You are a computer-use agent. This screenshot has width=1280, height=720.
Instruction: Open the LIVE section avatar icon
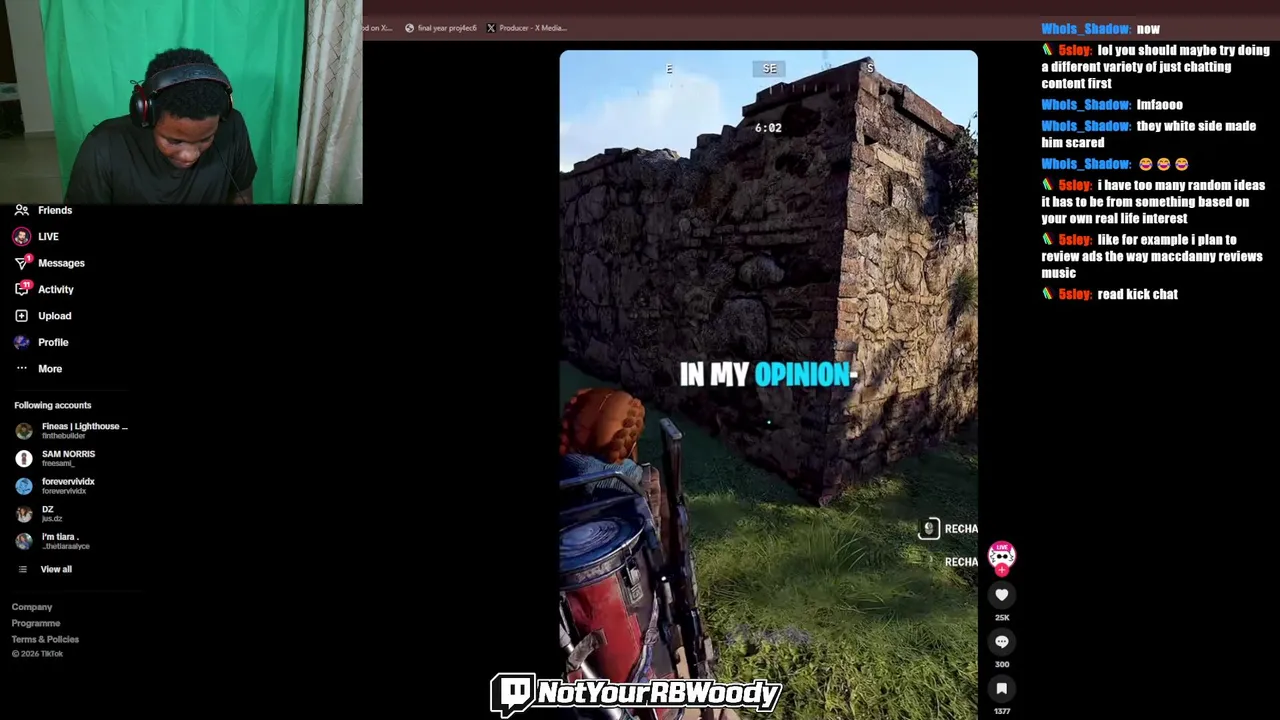pos(22,237)
